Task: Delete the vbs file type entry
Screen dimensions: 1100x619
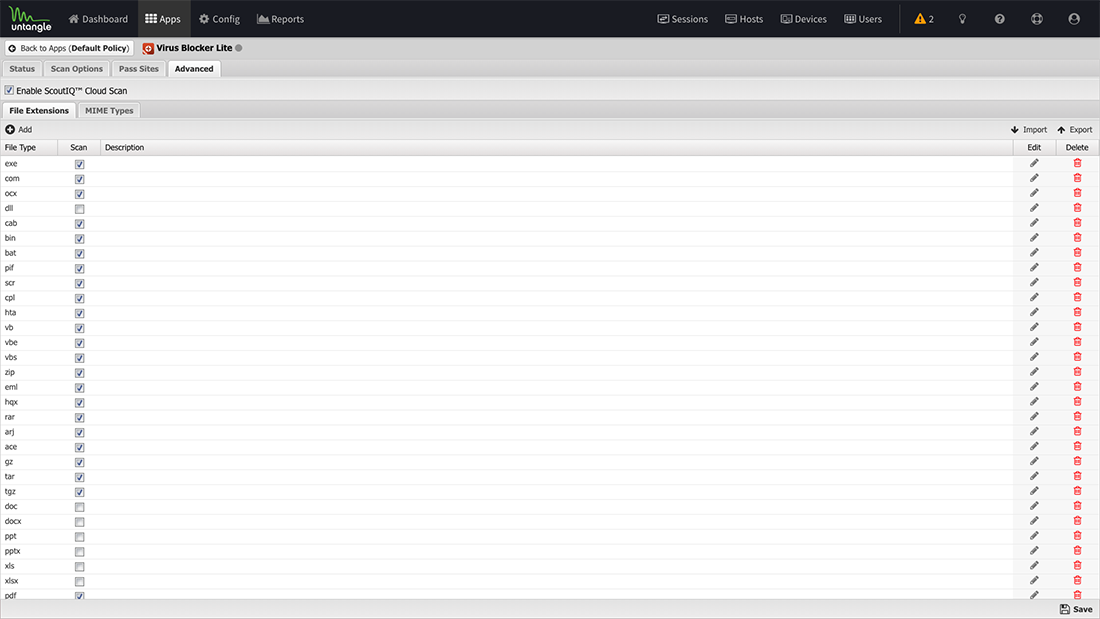Action: 1078,357
